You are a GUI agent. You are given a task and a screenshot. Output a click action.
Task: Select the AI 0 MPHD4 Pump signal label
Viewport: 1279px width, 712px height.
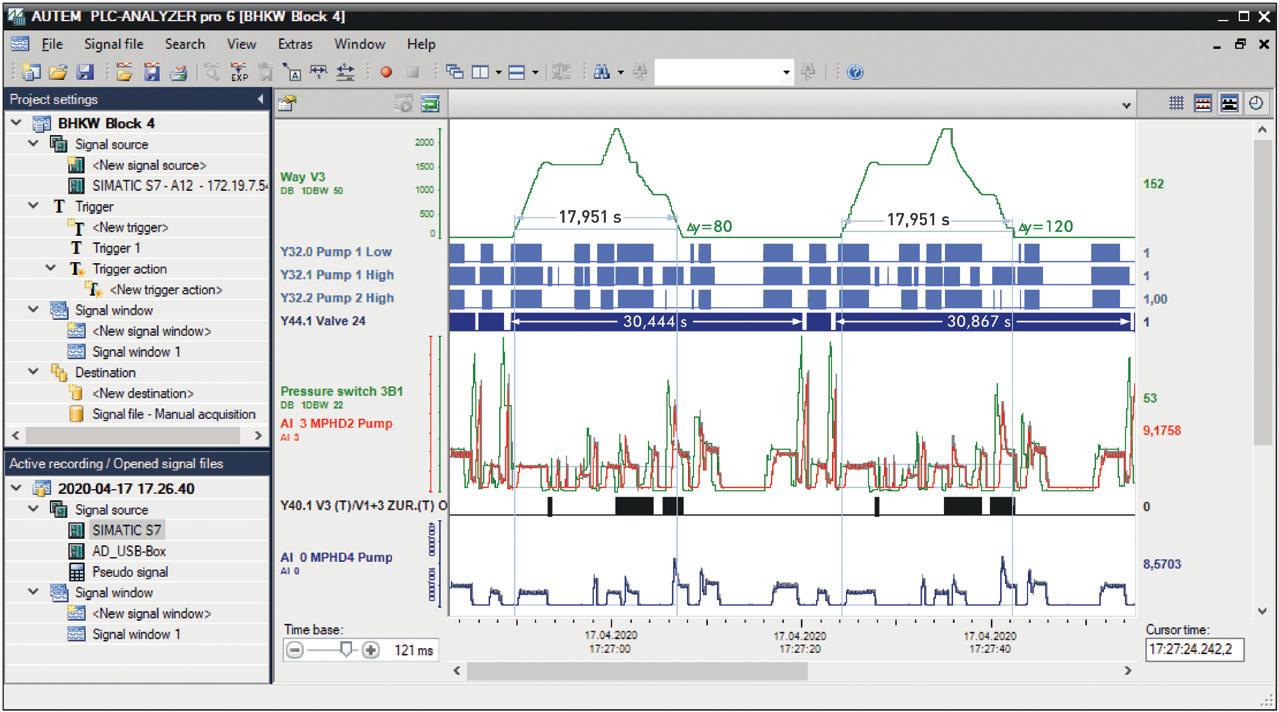[x=336, y=557]
